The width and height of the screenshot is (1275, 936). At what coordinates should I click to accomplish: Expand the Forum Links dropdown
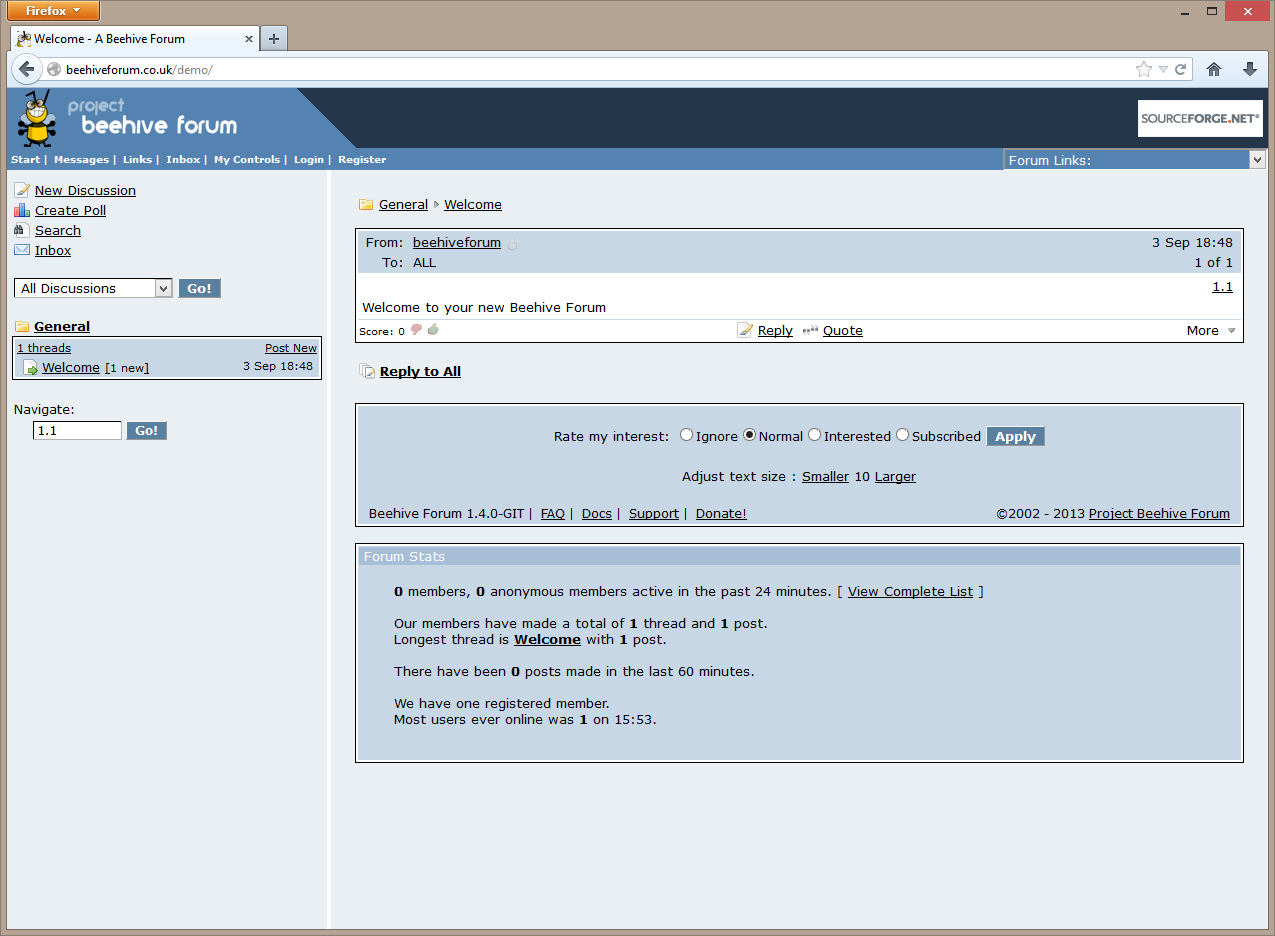coord(1257,159)
